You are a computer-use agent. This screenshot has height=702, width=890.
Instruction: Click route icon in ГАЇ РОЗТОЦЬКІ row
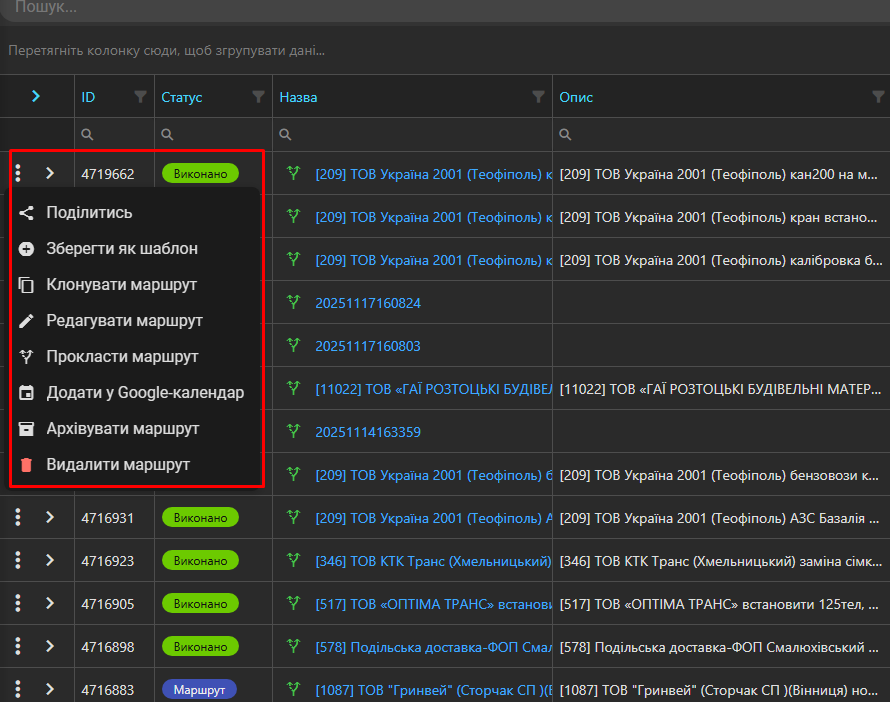tap(293, 388)
